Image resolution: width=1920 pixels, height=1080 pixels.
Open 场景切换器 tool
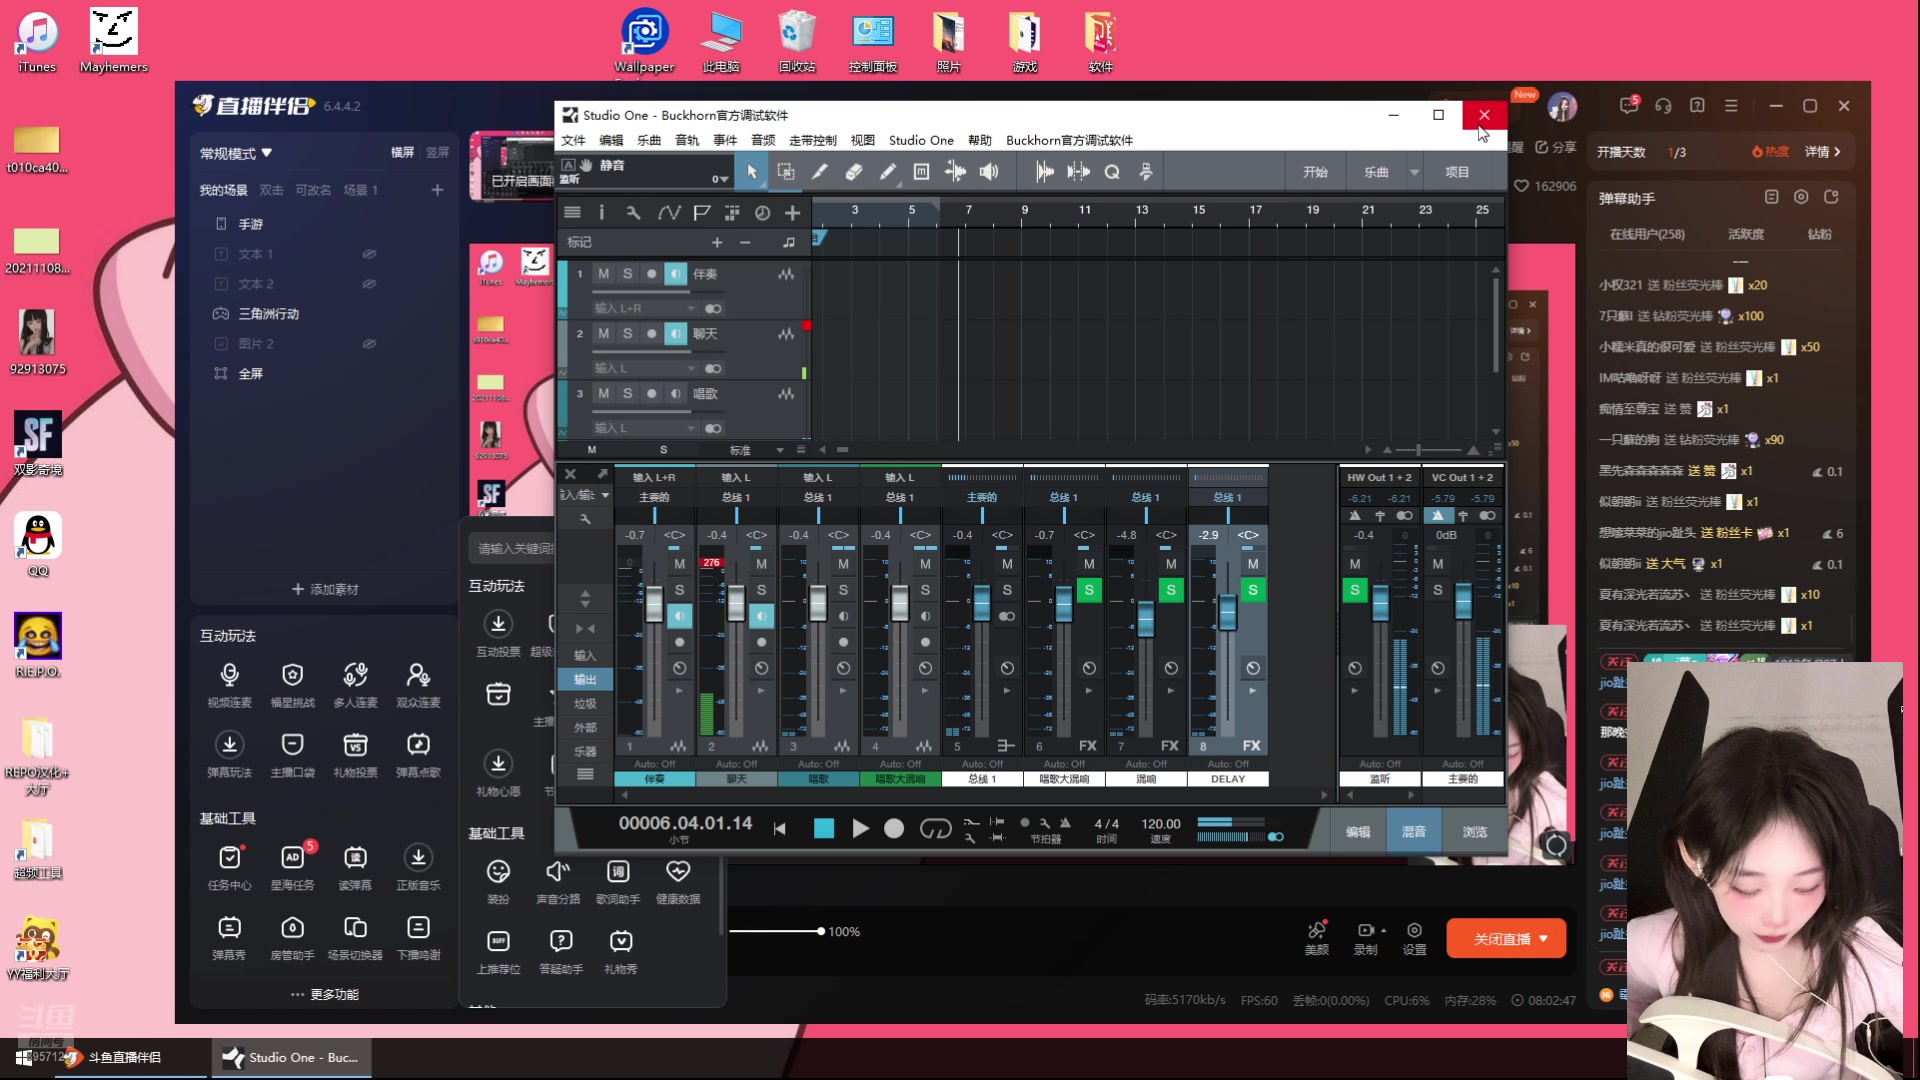pos(355,938)
